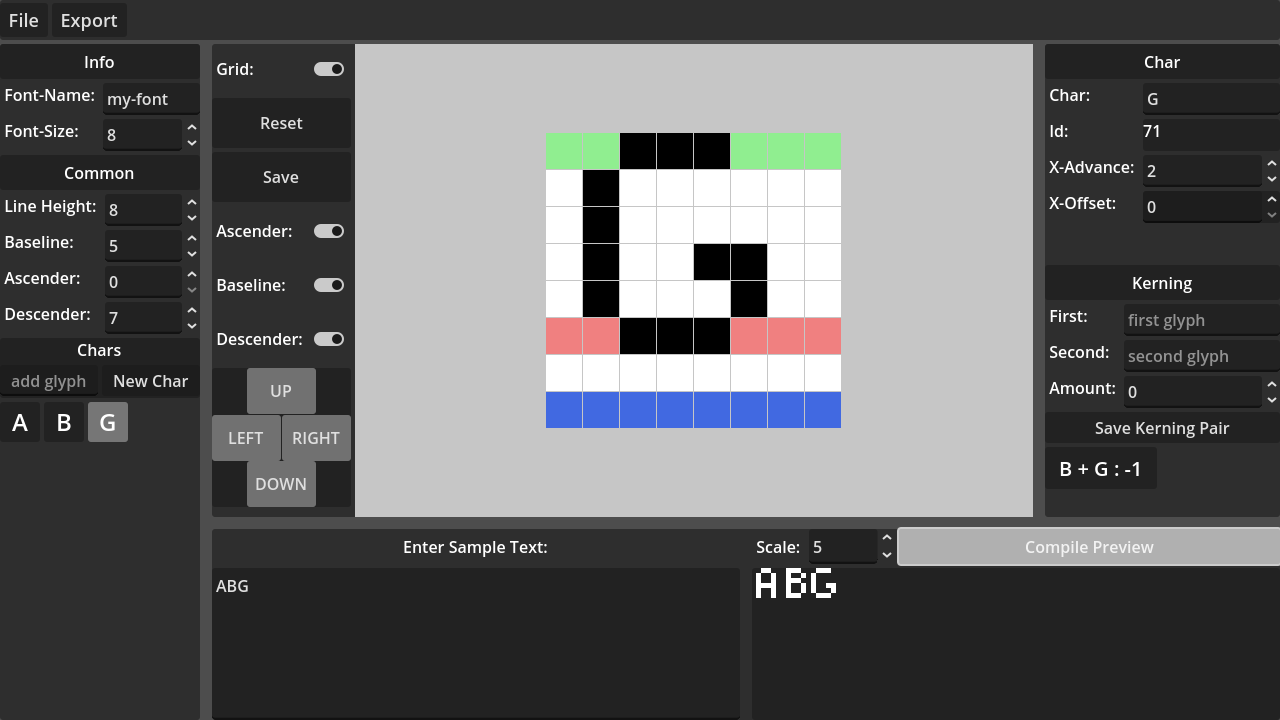Open the File menu
Viewport: 1280px width, 720px height.
pos(23,20)
